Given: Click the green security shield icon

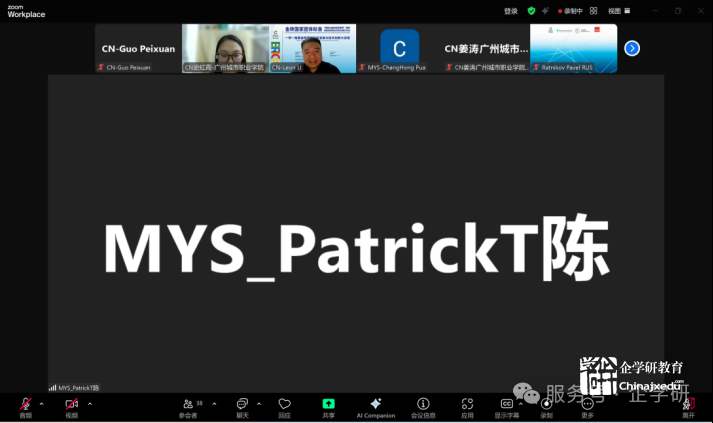Looking at the screenshot, I should [532, 11].
